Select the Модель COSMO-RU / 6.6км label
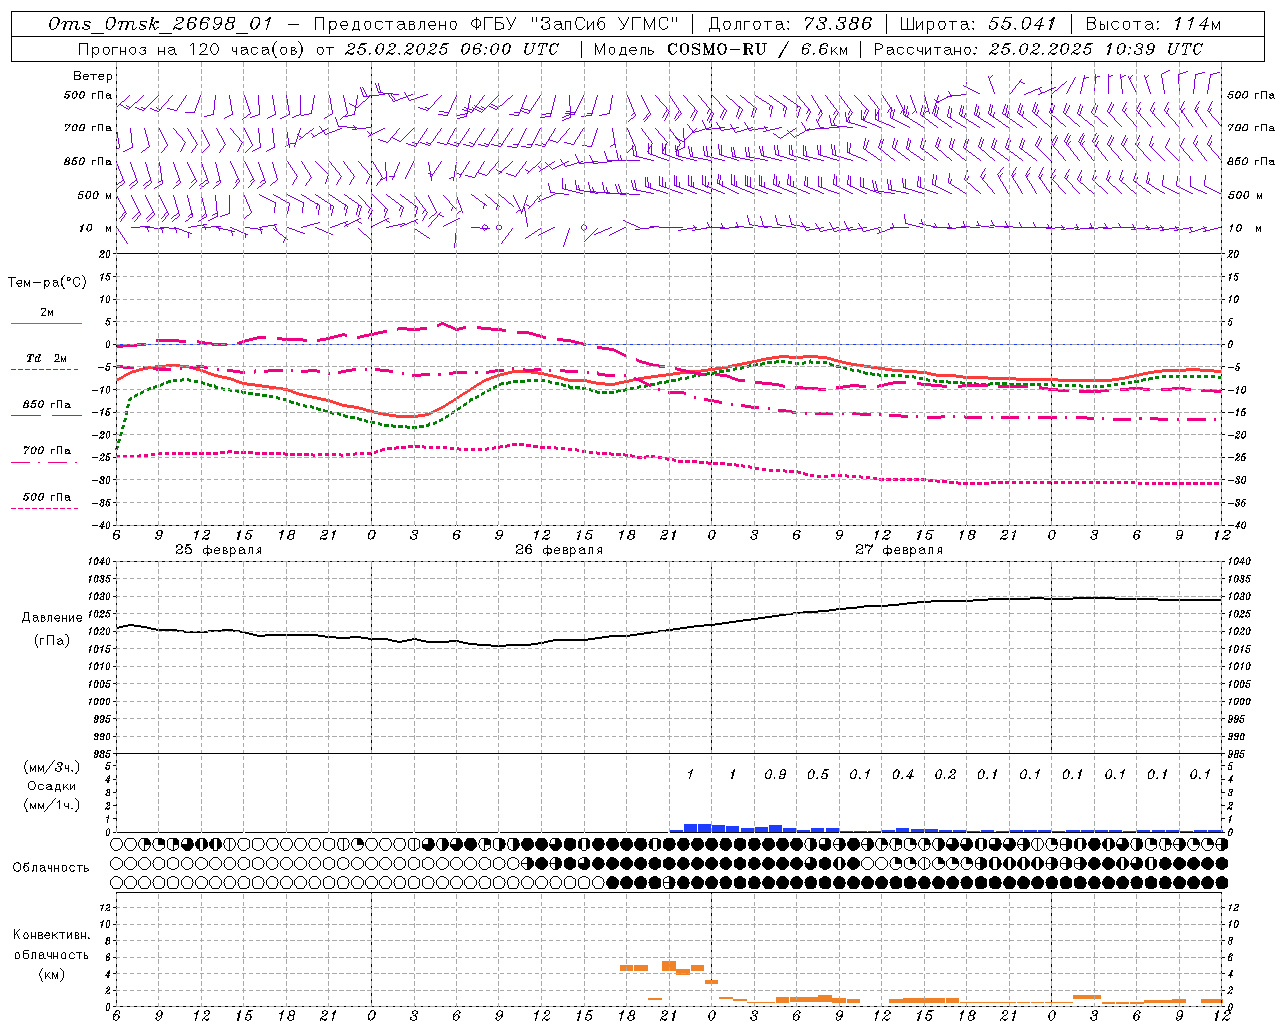The width and height of the screenshot is (1280, 1024). tap(719, 48)
